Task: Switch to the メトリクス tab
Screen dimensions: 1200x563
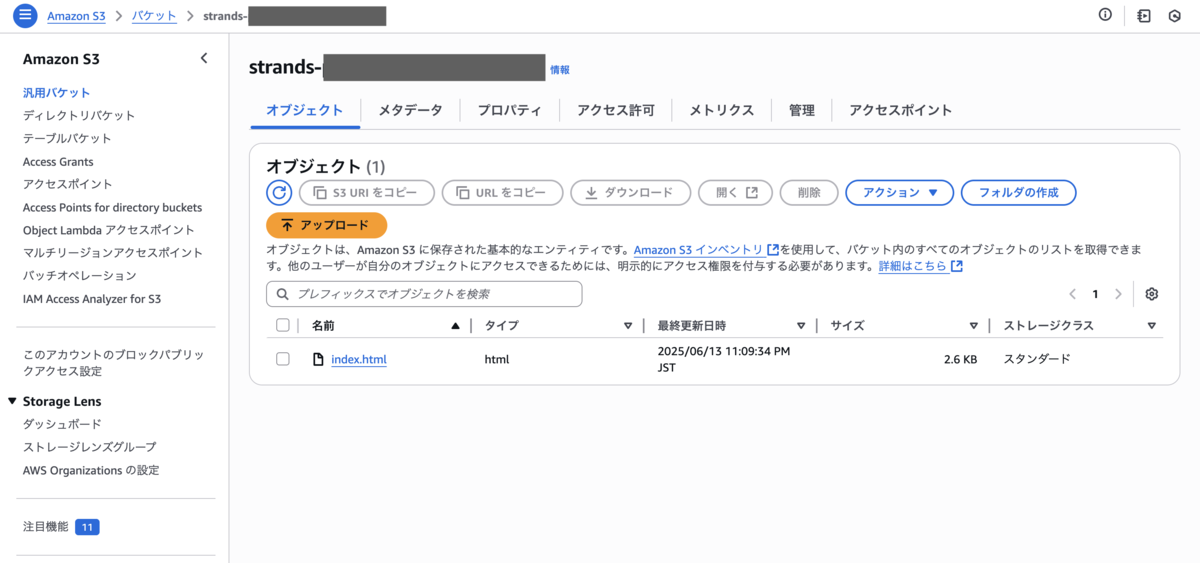Action: (x=721, y=110)
